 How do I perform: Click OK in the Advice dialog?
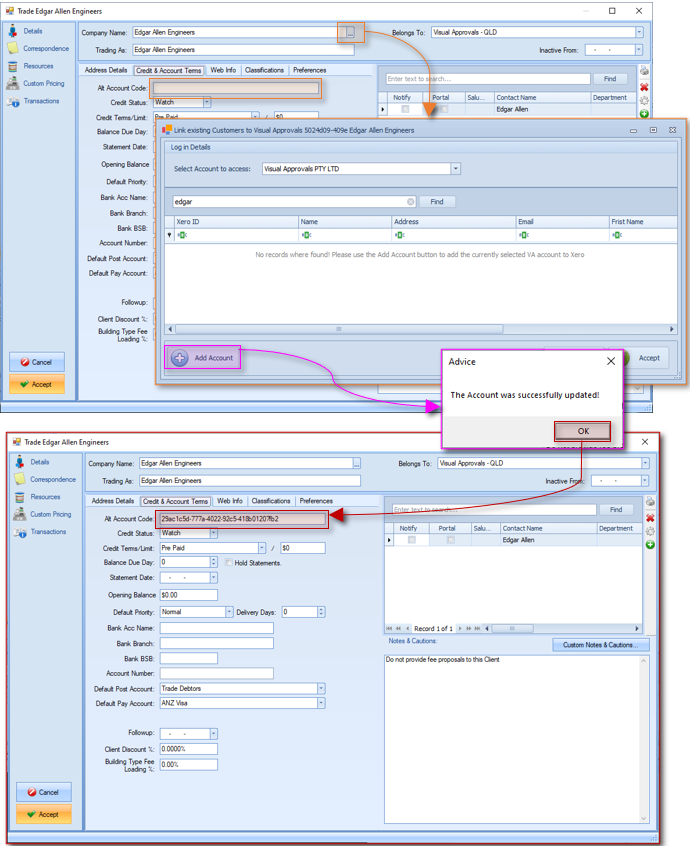[583, 431]
